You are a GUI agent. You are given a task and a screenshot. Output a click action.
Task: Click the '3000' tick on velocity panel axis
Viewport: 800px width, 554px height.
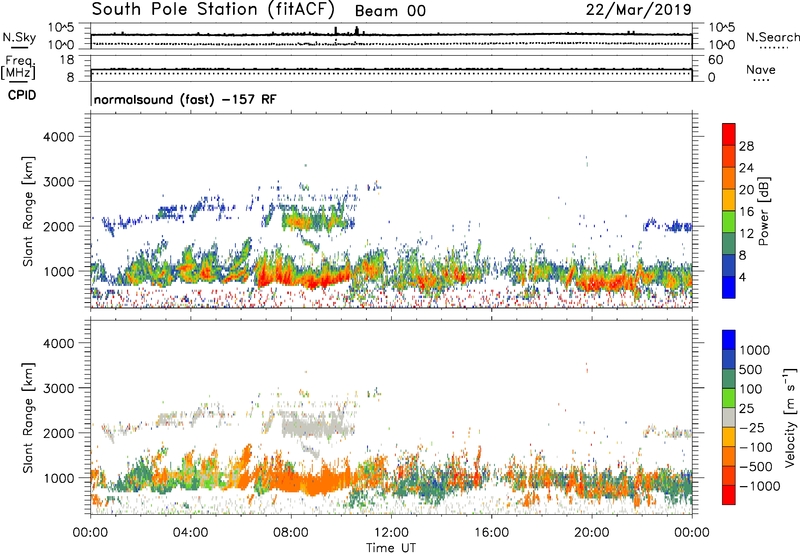pyautogui.click(x=59, y=388)
